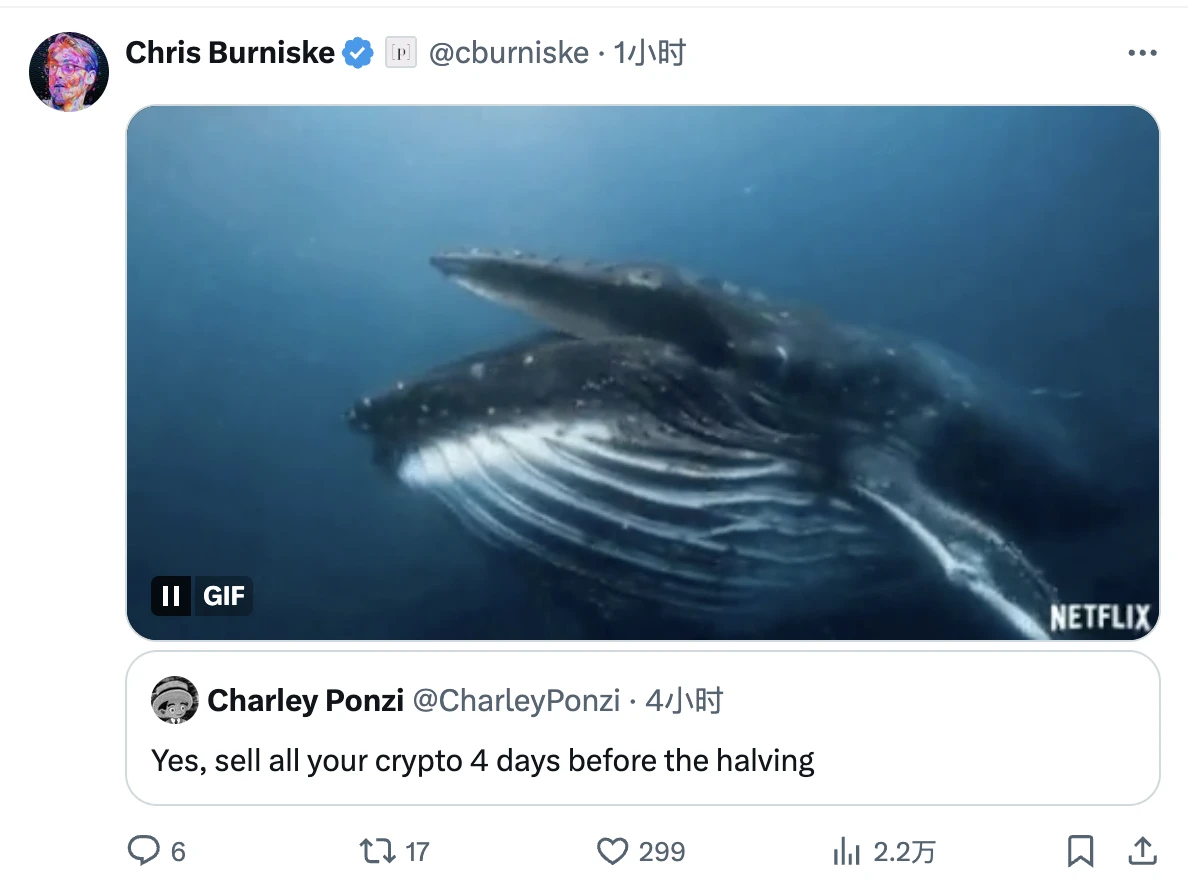Image resolution: width=1188 pixels, height=886 pixels.
Task: Open the quoted tweet's 4小时 timestamp
Action: [684, 701]
